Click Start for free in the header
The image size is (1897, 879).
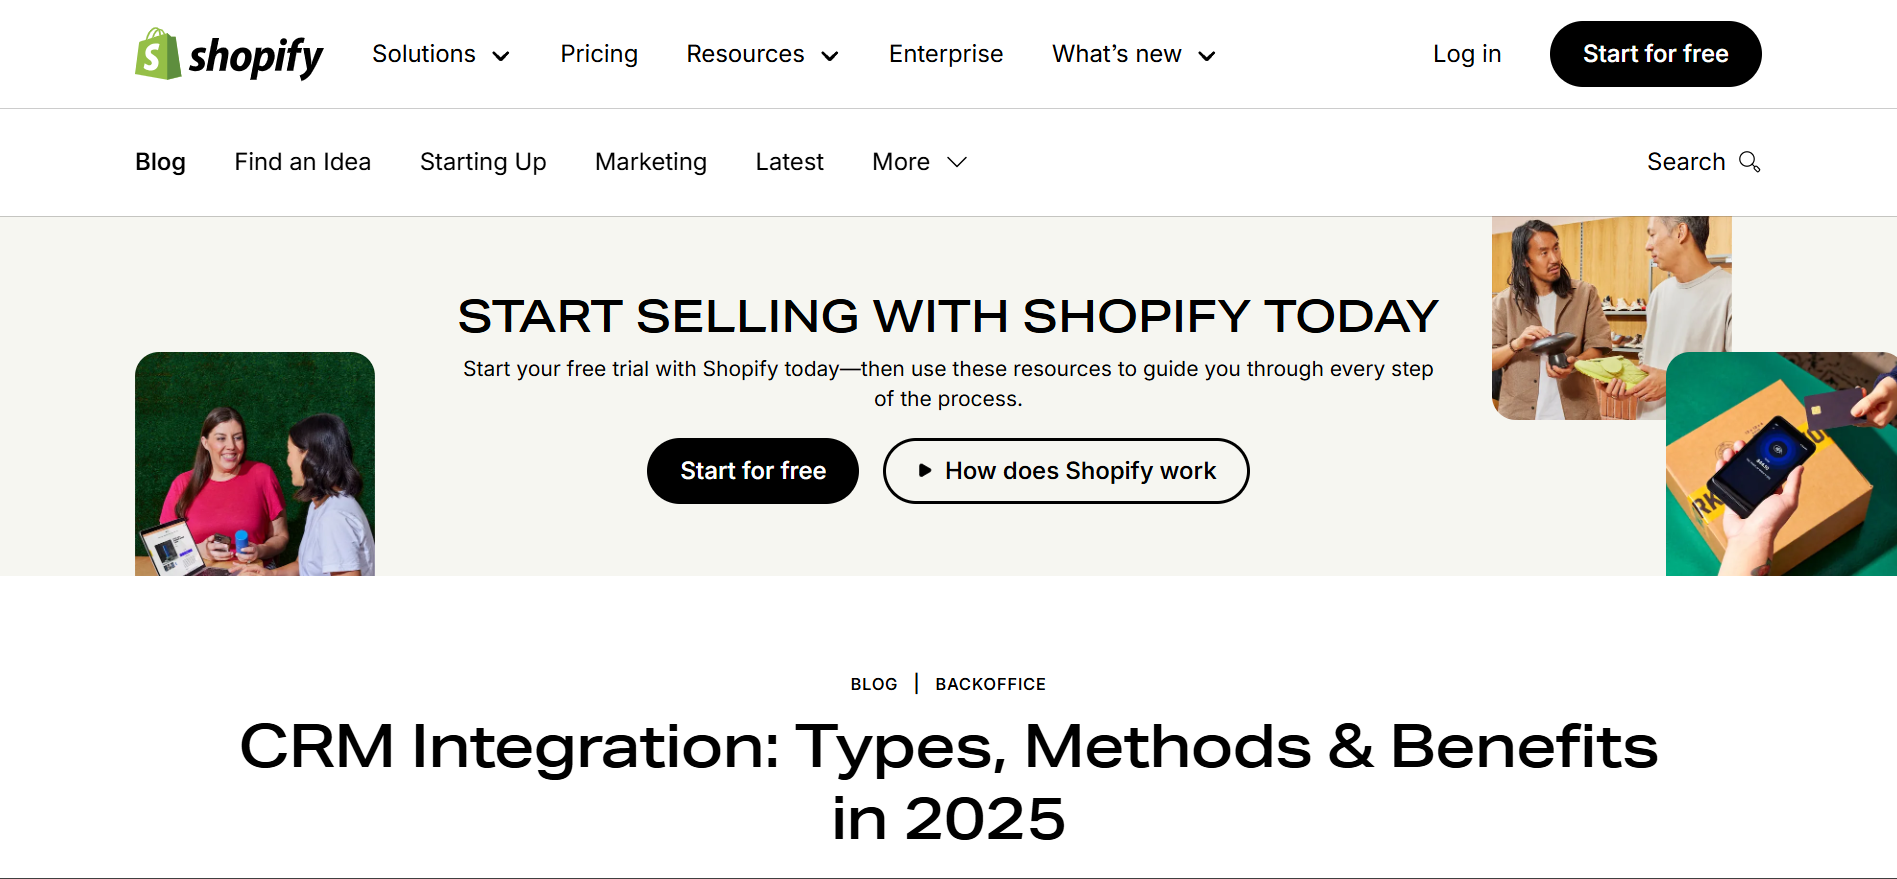[x=1655, y=54]
